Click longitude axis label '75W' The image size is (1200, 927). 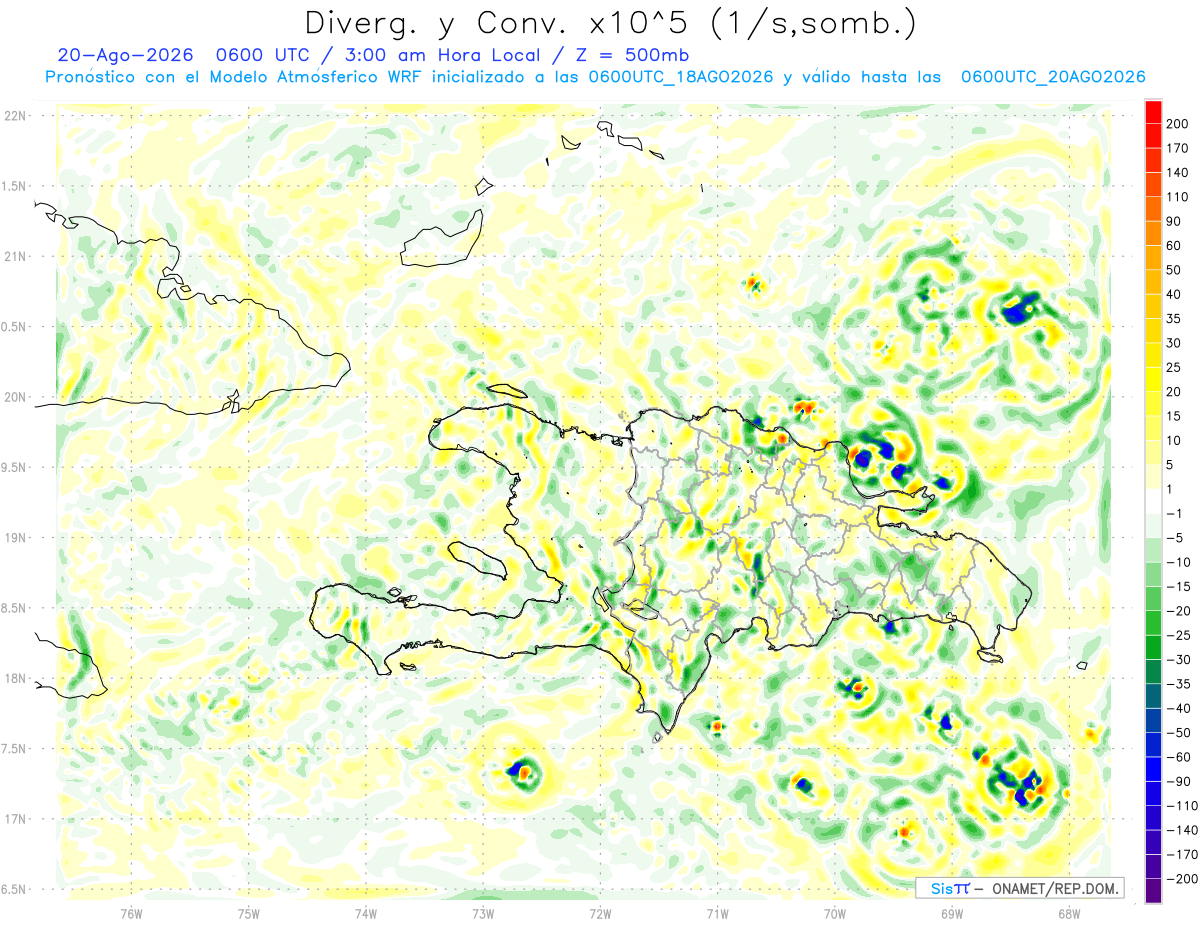click(x=249, y=913)
